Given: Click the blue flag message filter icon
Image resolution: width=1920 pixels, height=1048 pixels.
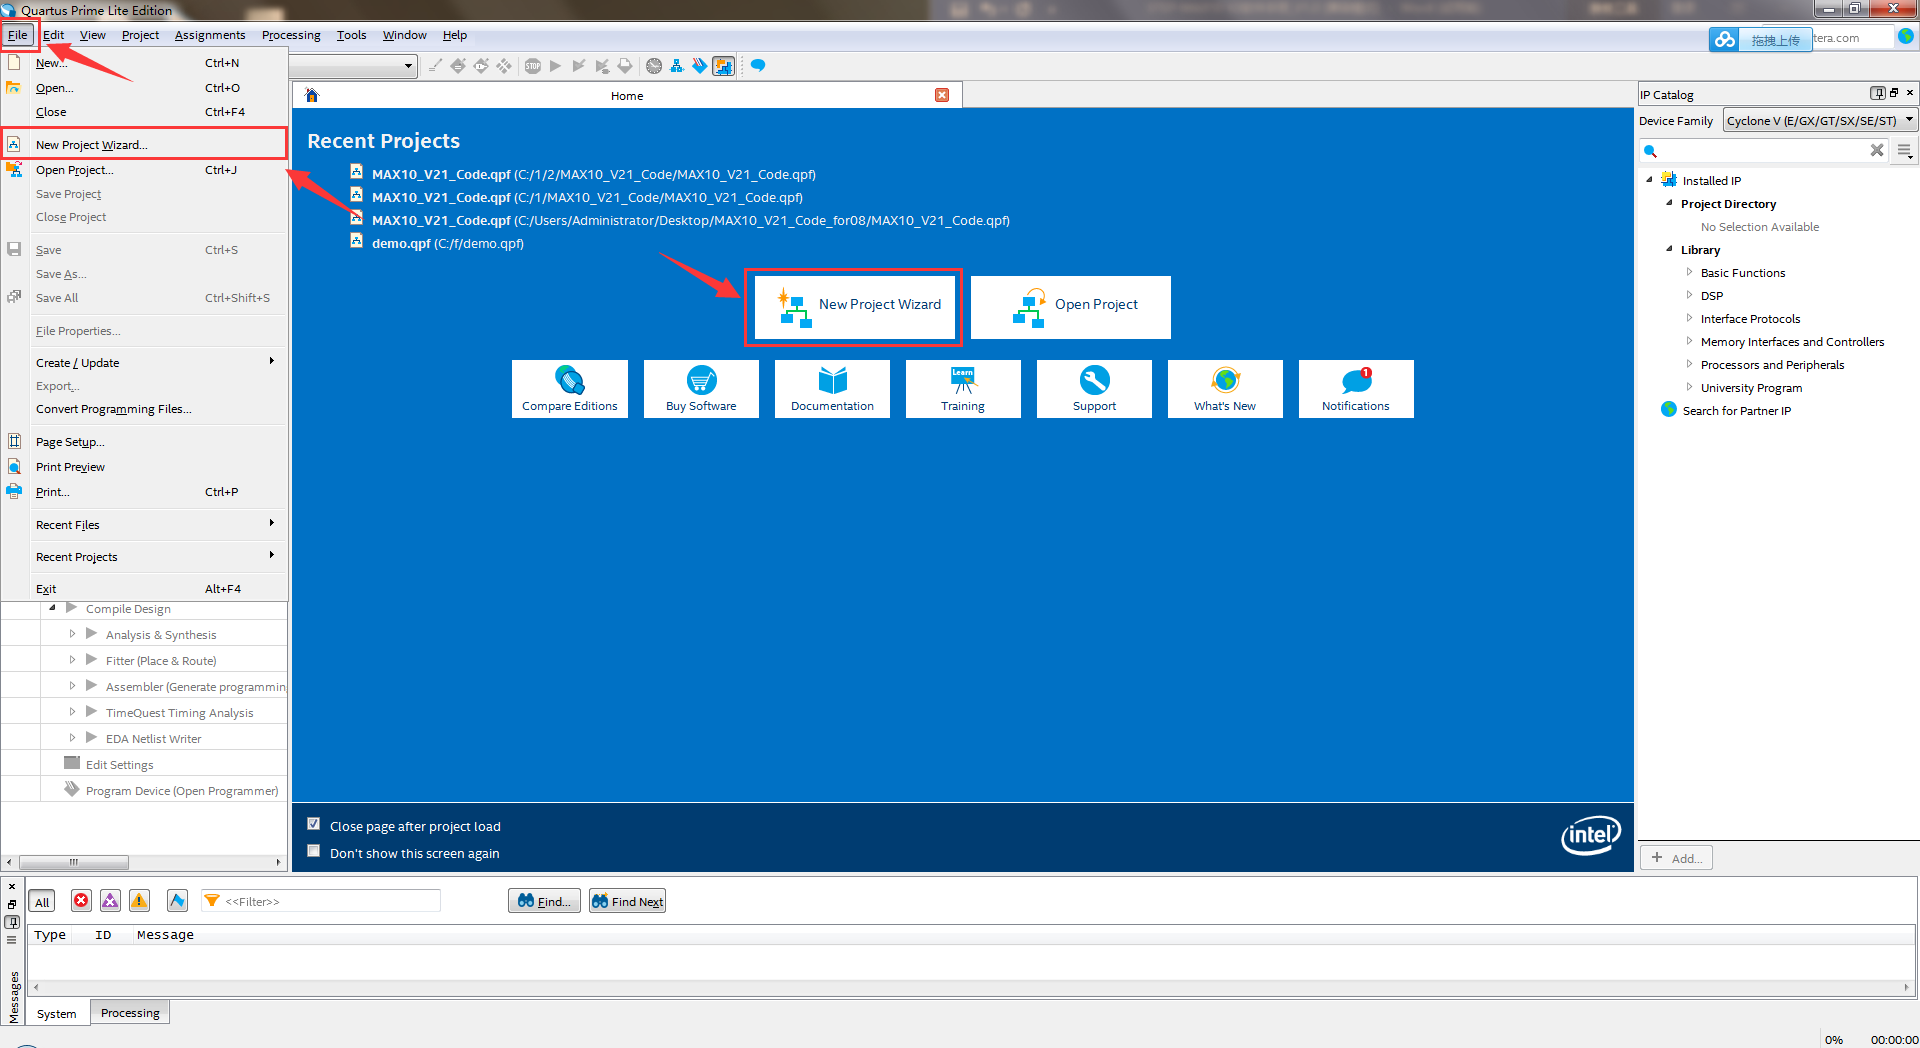Looking at the screenshot, I should 177,901.
